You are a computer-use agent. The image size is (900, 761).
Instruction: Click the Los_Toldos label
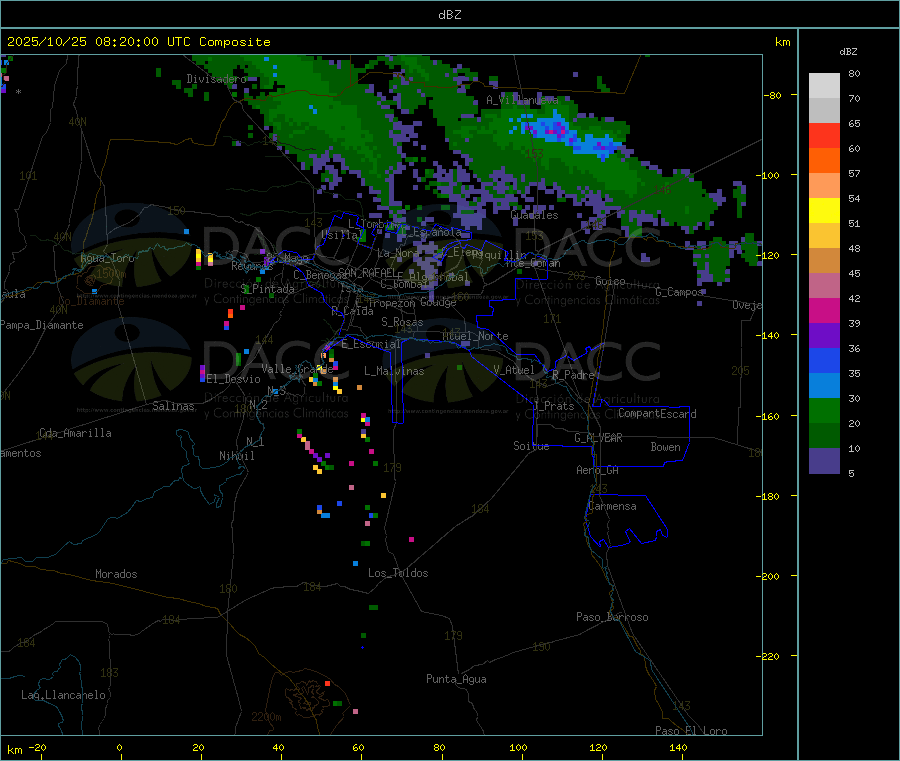[398, 573]
